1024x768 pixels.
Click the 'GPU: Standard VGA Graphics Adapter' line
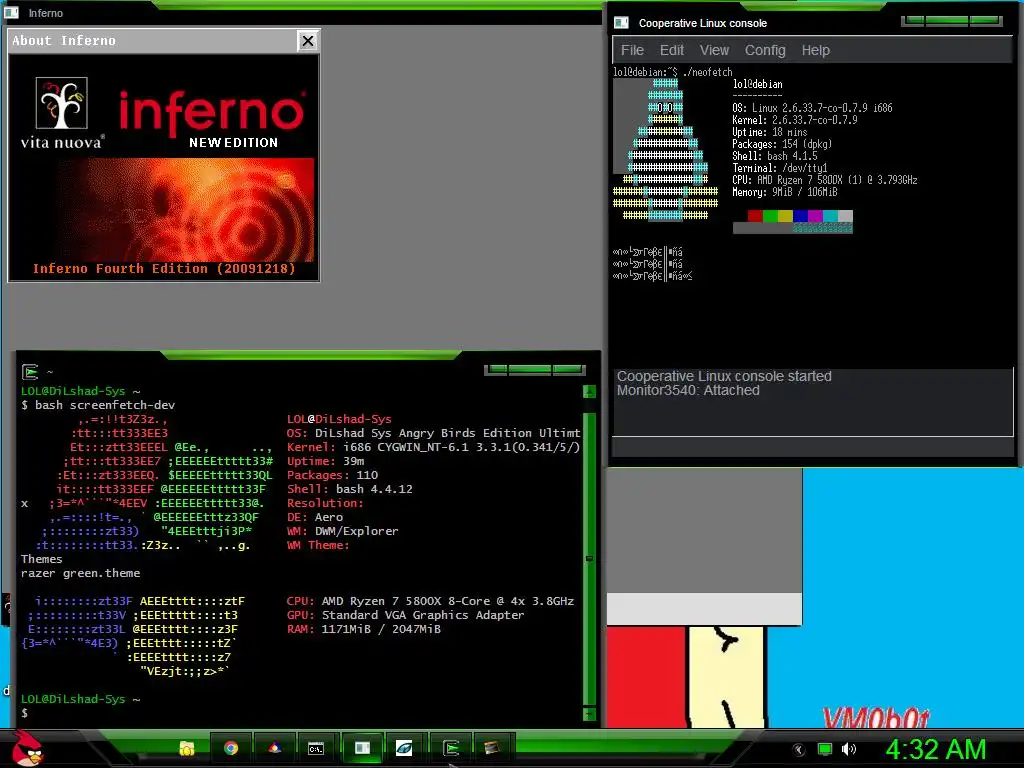405,615
